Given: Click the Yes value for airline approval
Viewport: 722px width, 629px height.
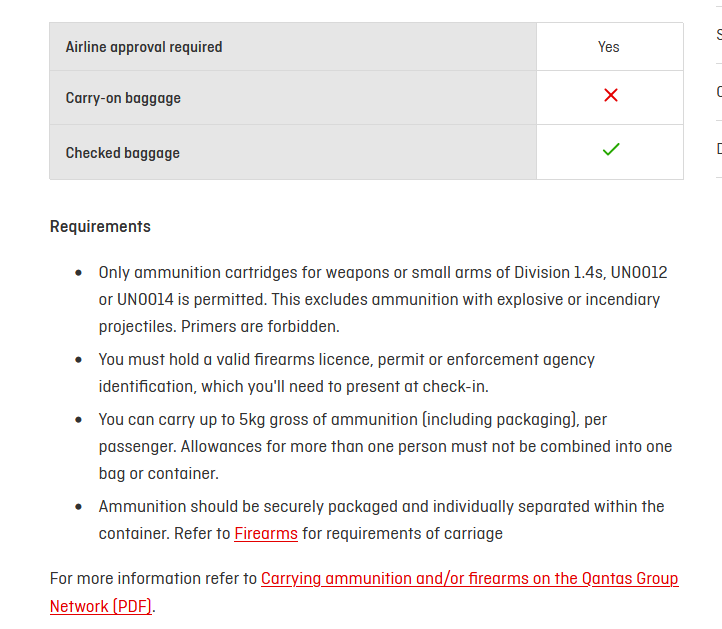Looking at the screenshot, I should 609,47.
